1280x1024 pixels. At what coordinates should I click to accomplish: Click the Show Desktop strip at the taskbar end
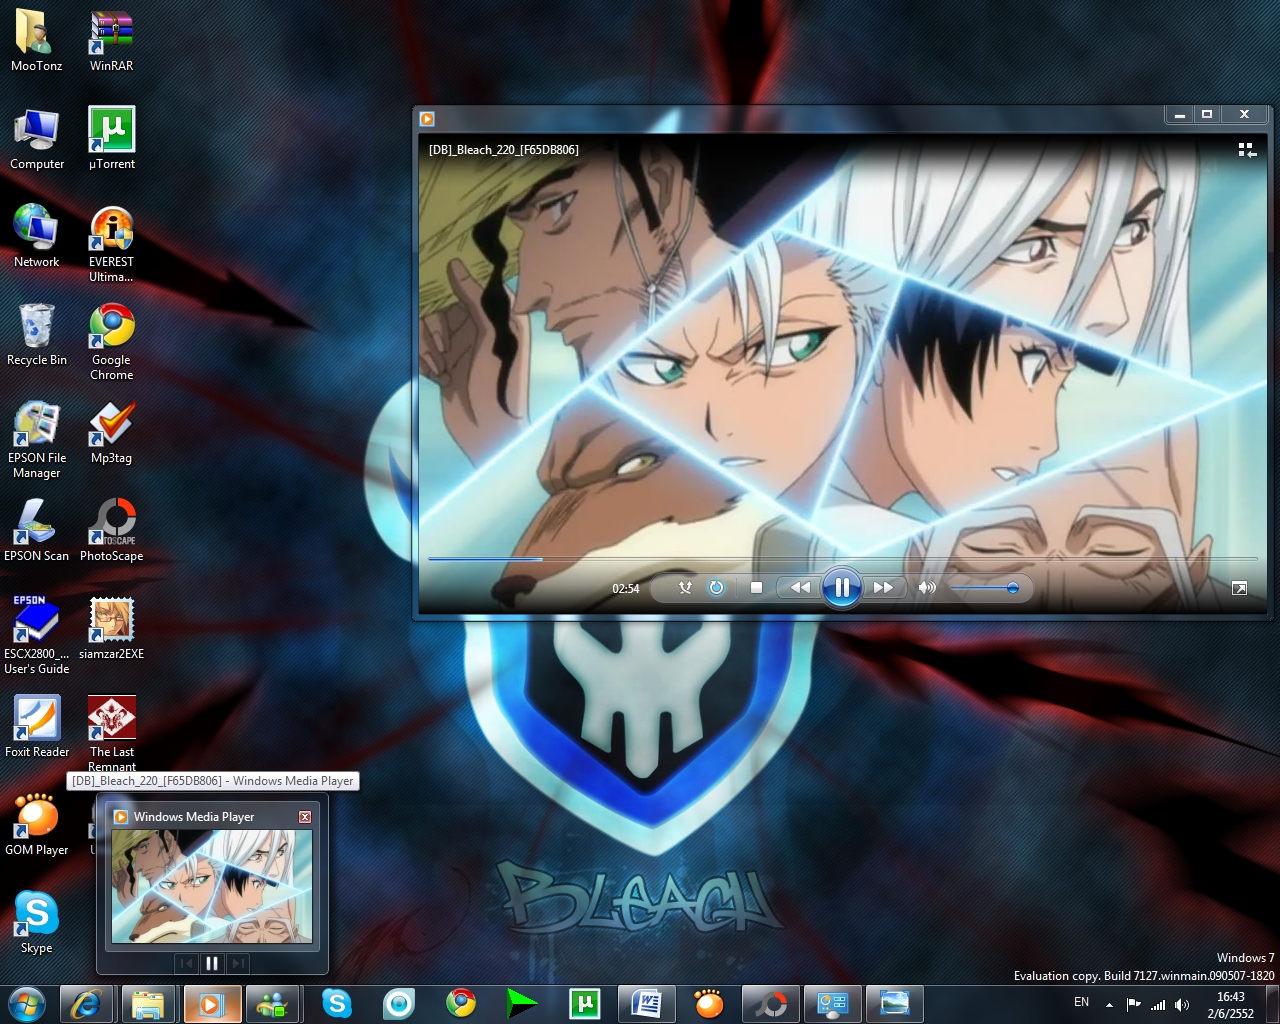pos(1272,1004)
